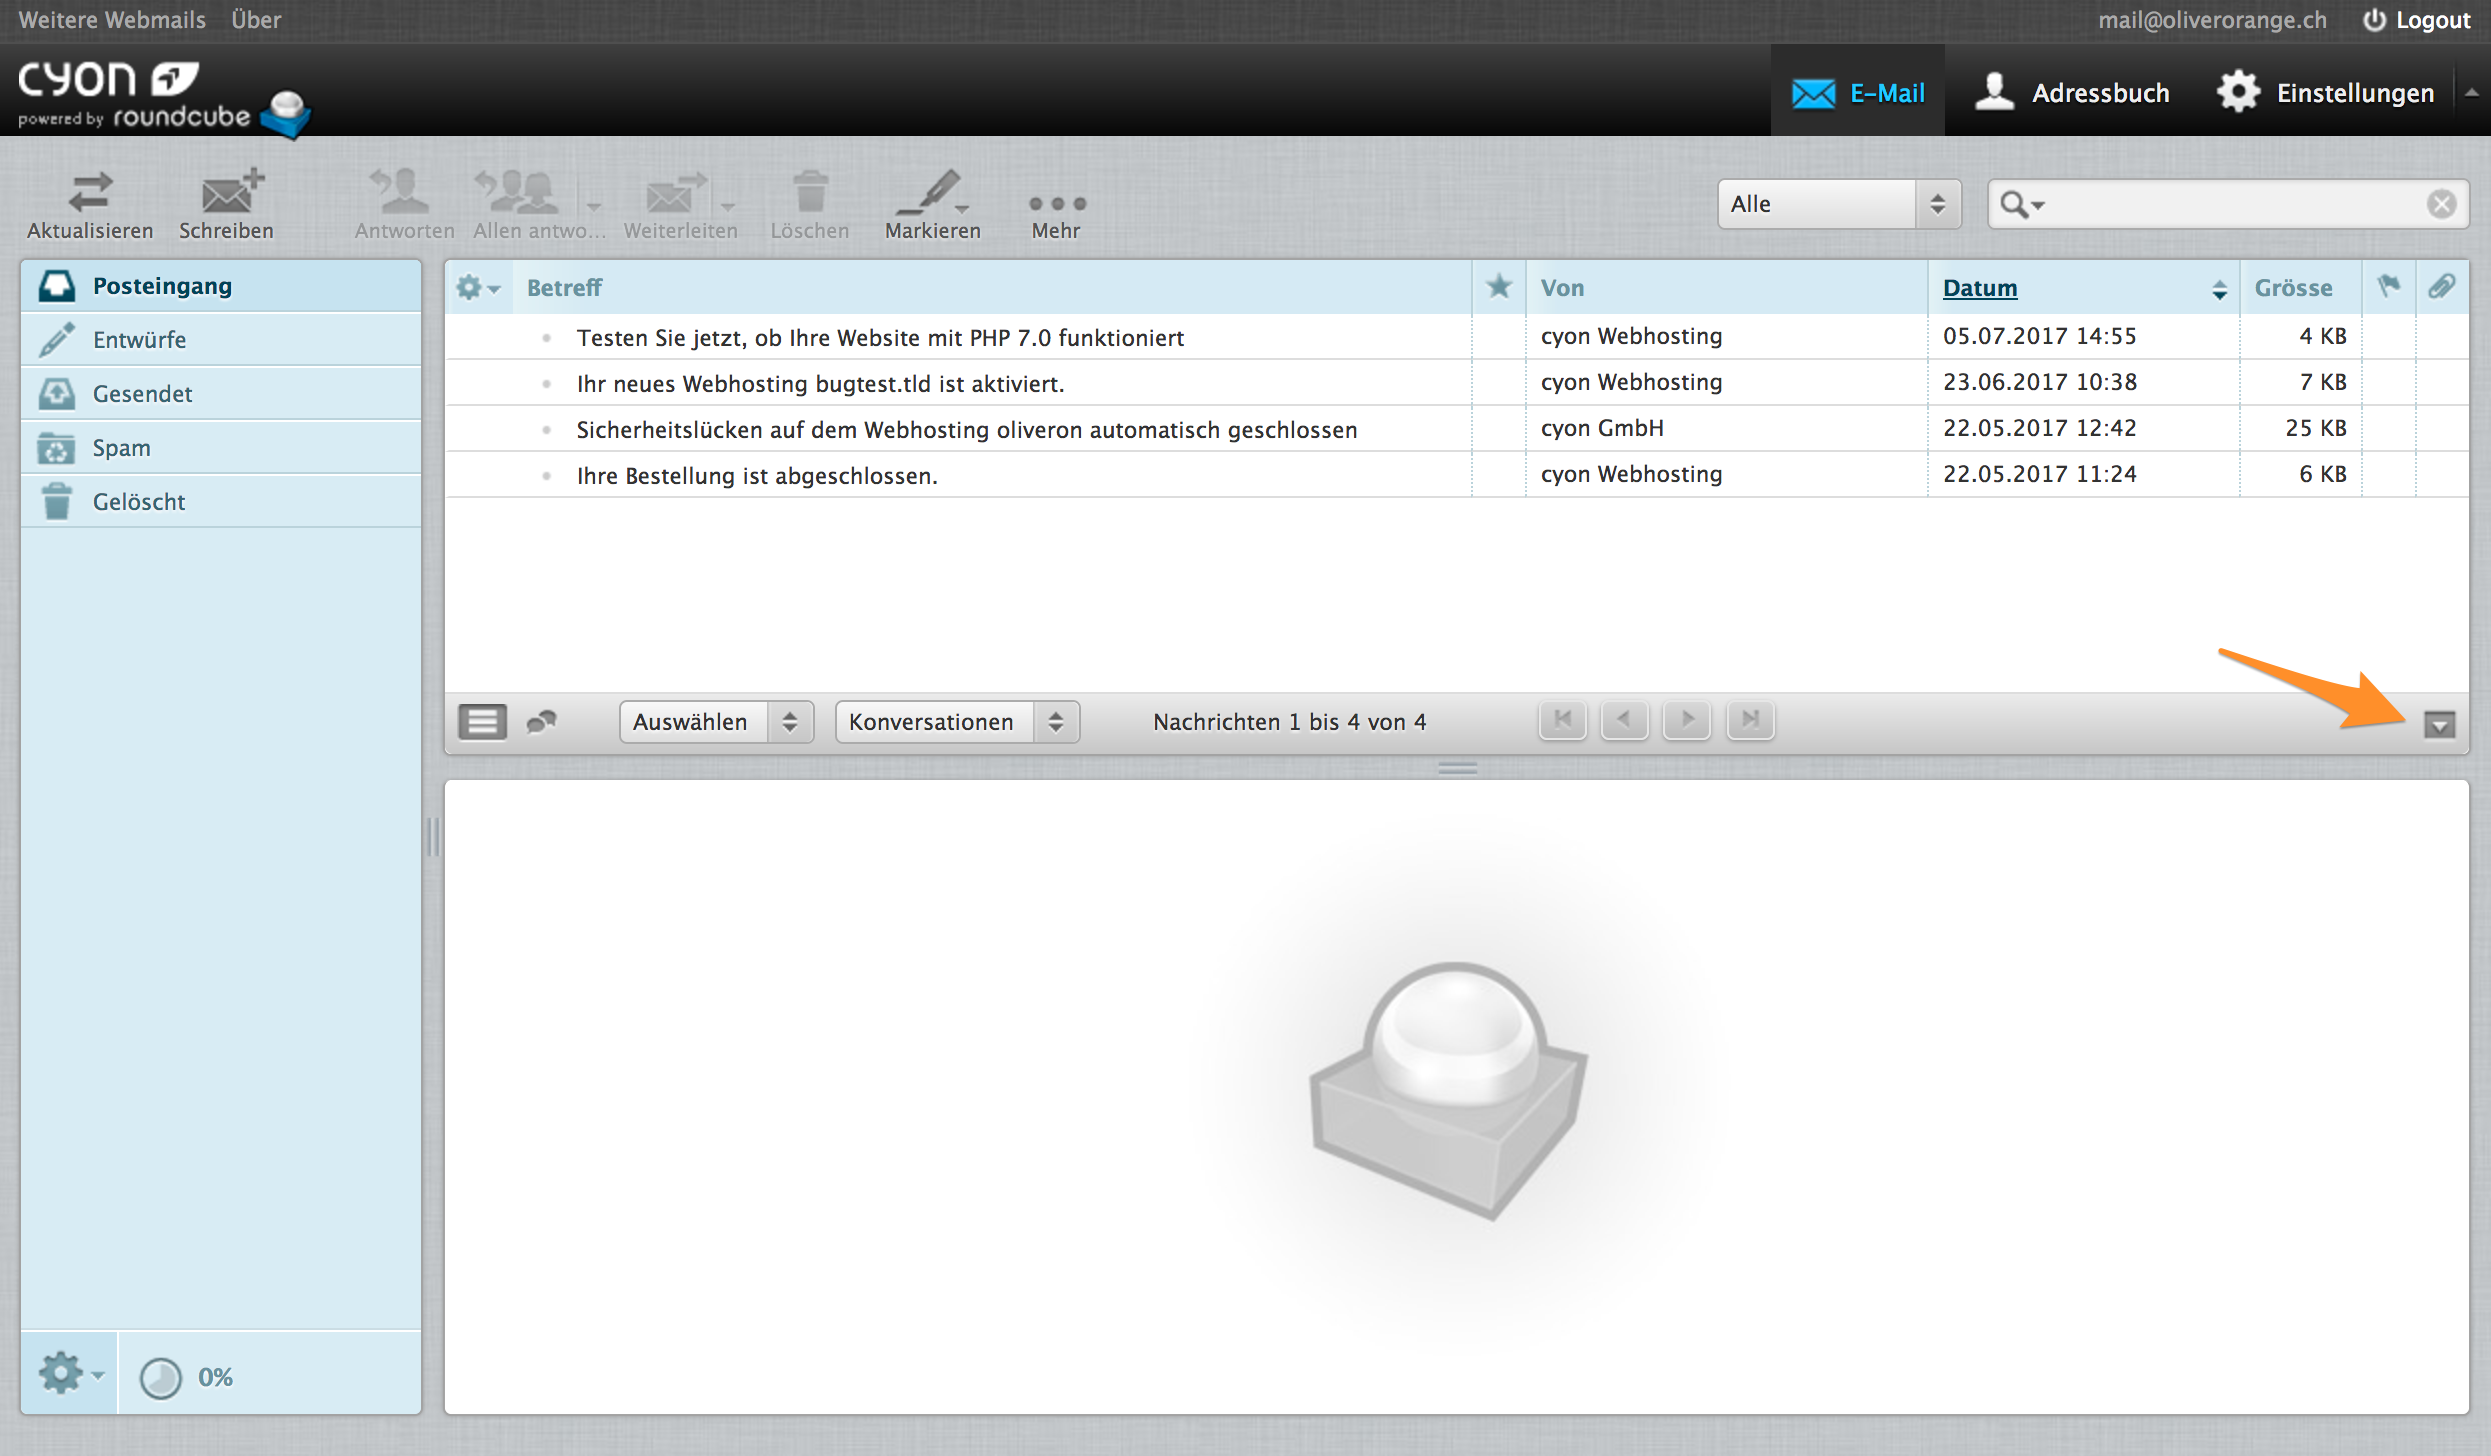
Task: Switch to threads view mode
Action: (541, 721)
